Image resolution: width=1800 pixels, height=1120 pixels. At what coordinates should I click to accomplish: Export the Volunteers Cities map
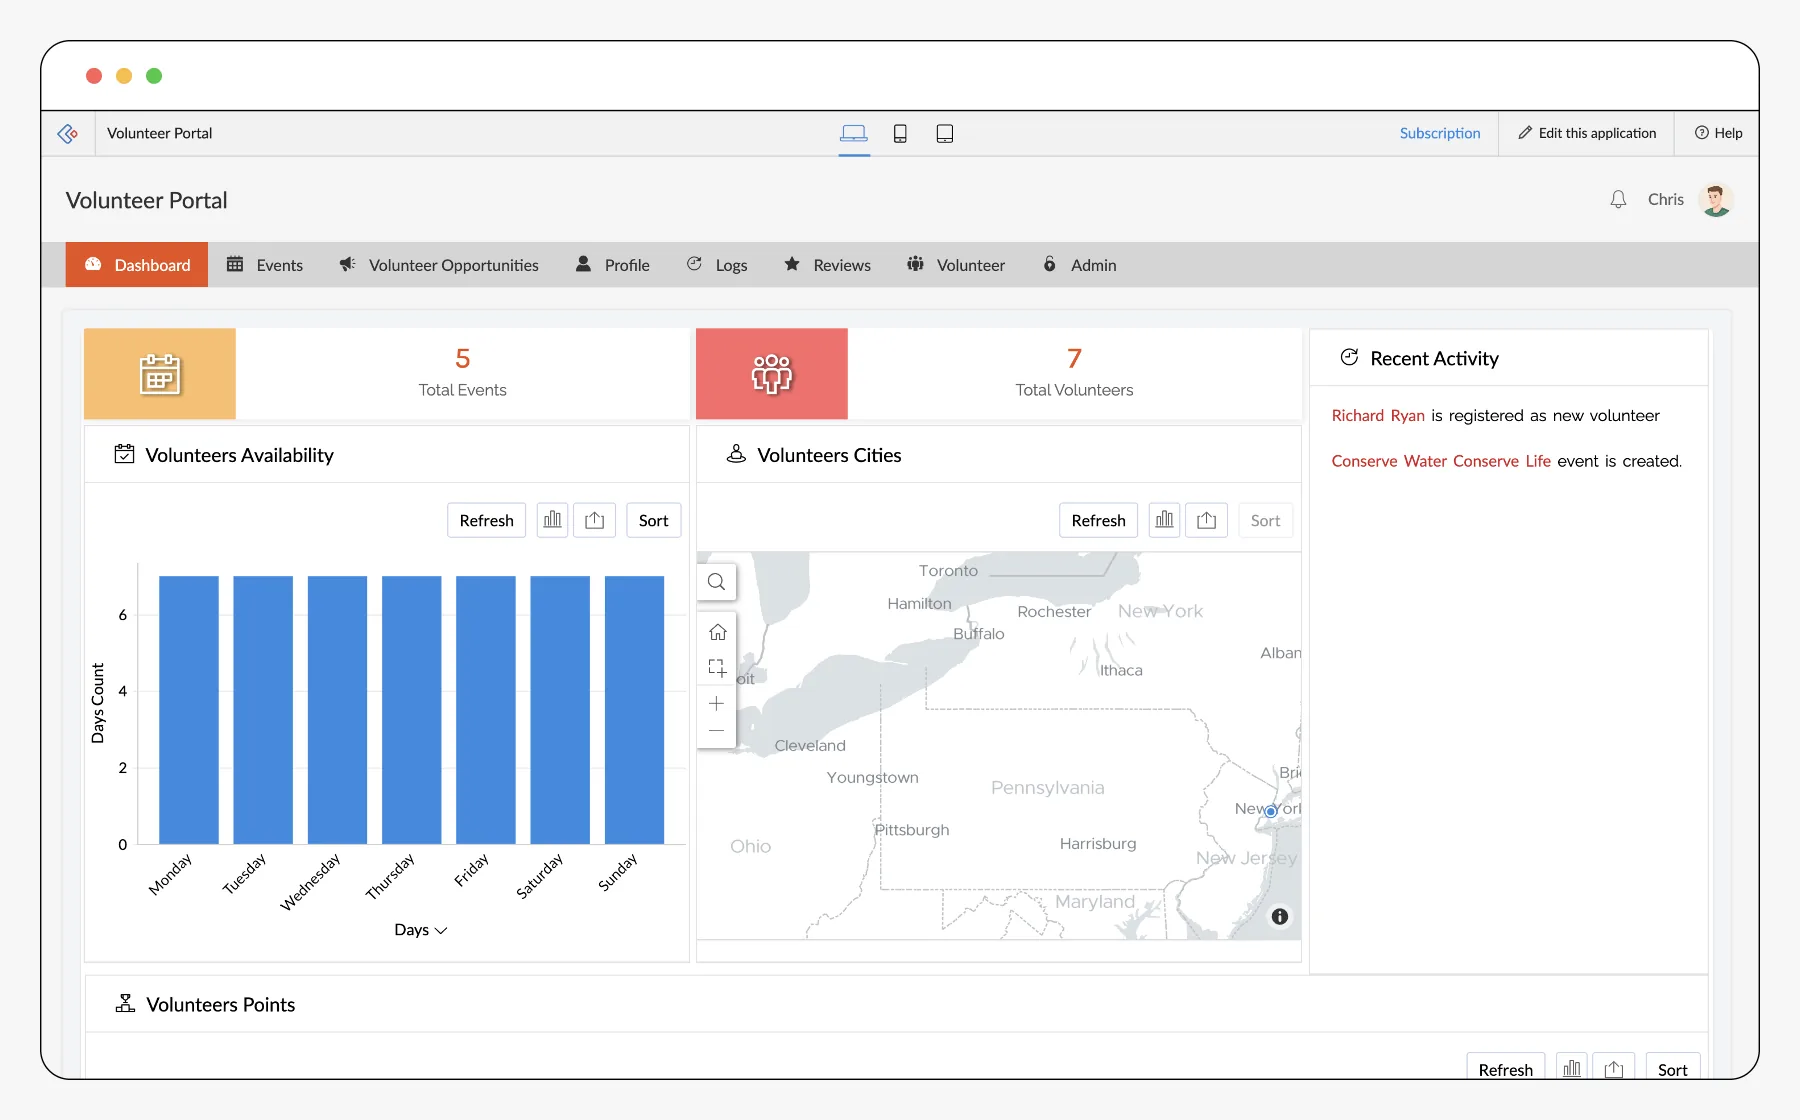point(1206,520)
